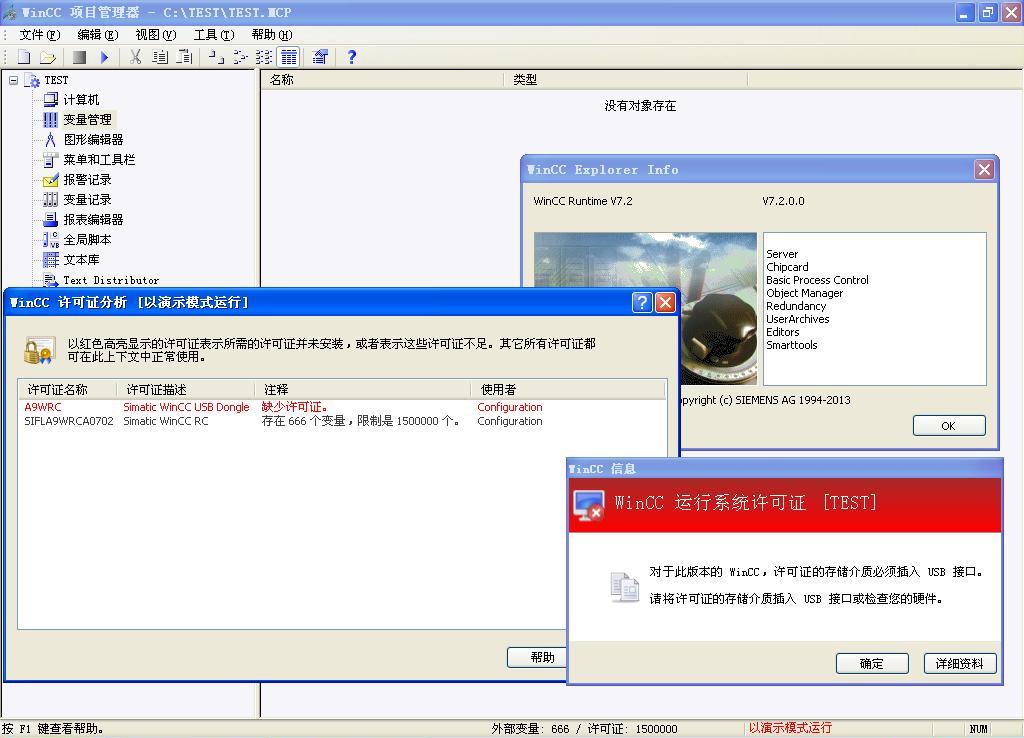Click the New project toolbar icon
The height and width of the screenshot is (738, 1024).
24,57
